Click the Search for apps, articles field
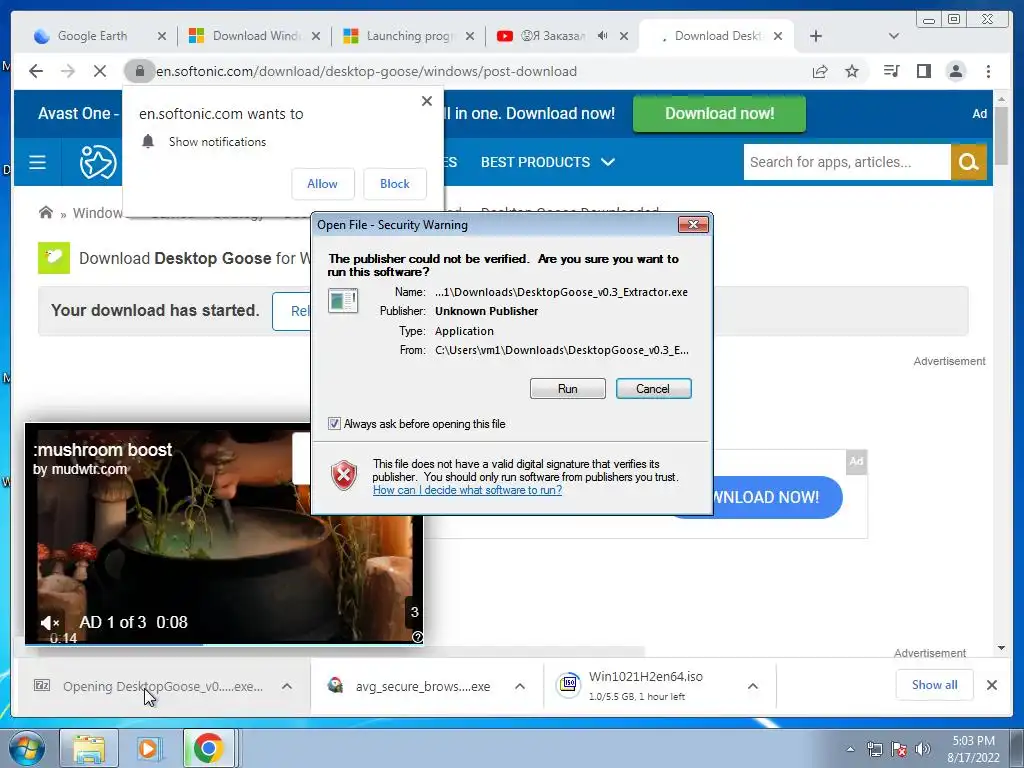This screenshot has height=768, width=1024. point(847,162)
